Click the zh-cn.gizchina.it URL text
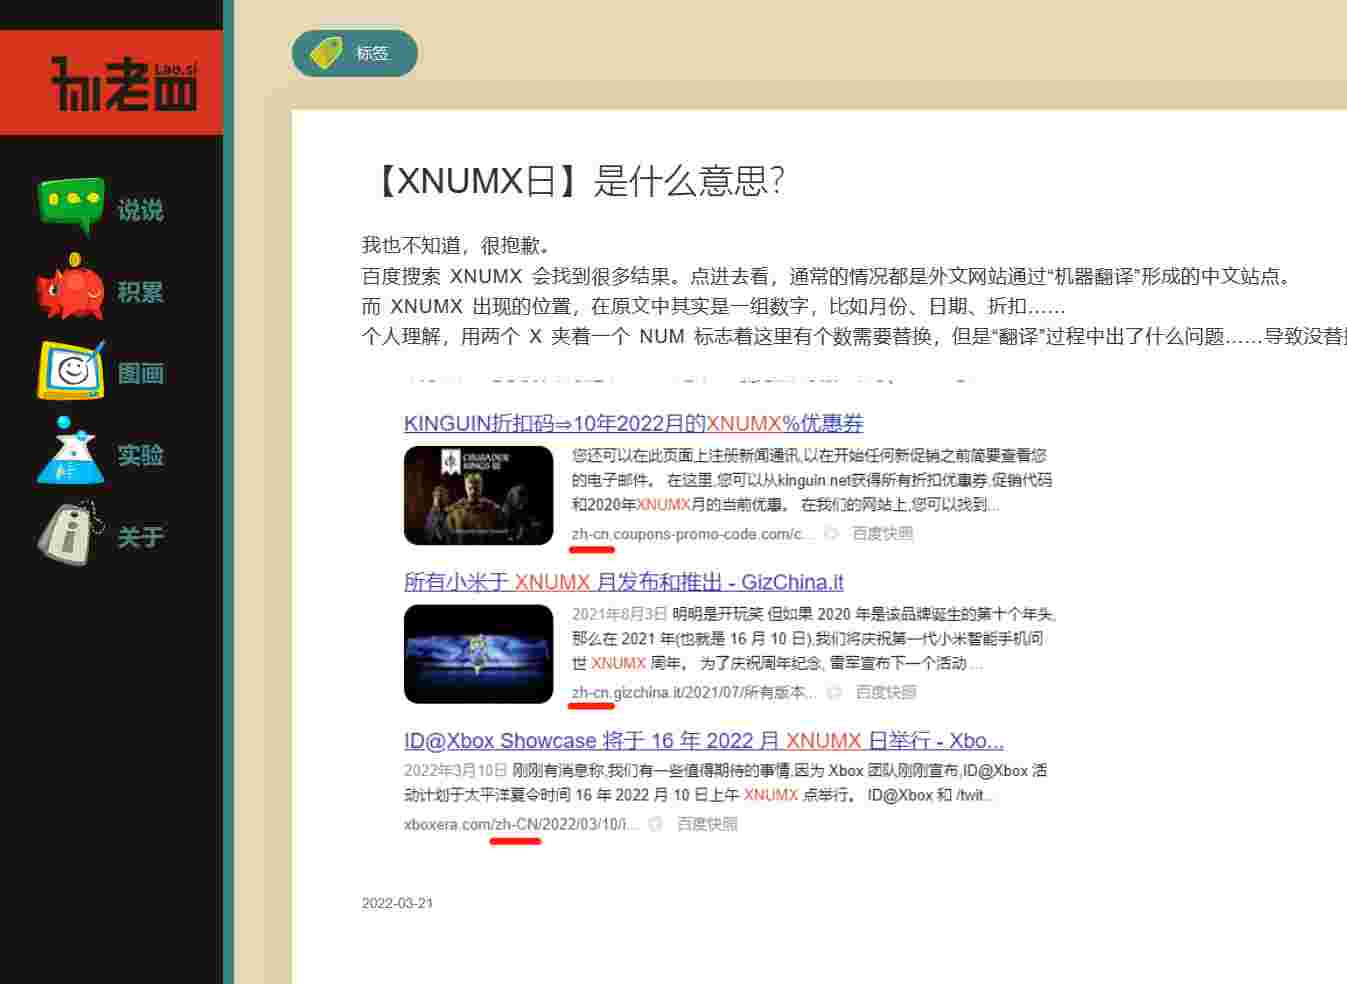The height and width of the screenshot is (984, 1347). coord(694,692)
